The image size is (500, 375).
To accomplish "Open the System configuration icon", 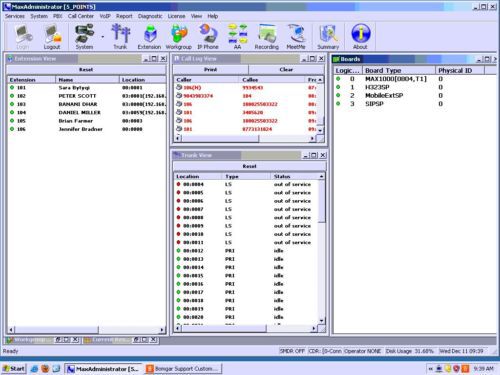I will click(x=84, y=37).
